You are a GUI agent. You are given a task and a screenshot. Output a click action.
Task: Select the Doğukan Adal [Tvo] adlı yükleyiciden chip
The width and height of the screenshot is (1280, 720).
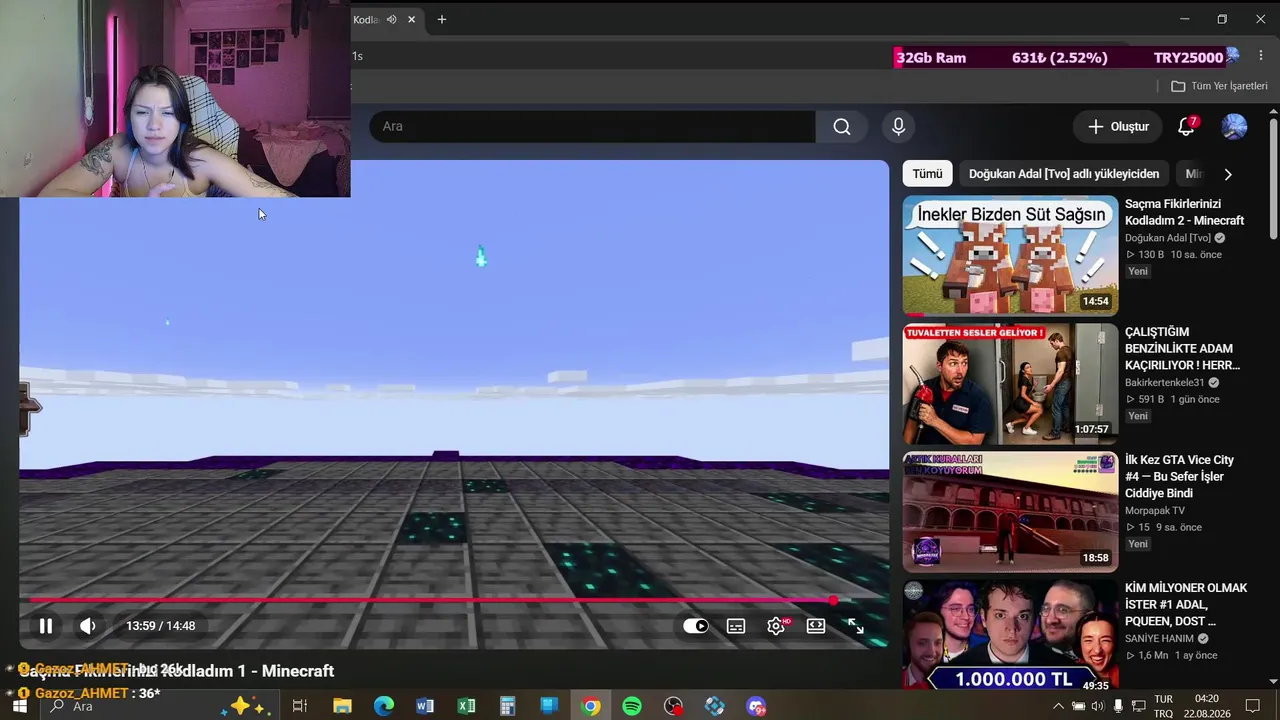1064,174
